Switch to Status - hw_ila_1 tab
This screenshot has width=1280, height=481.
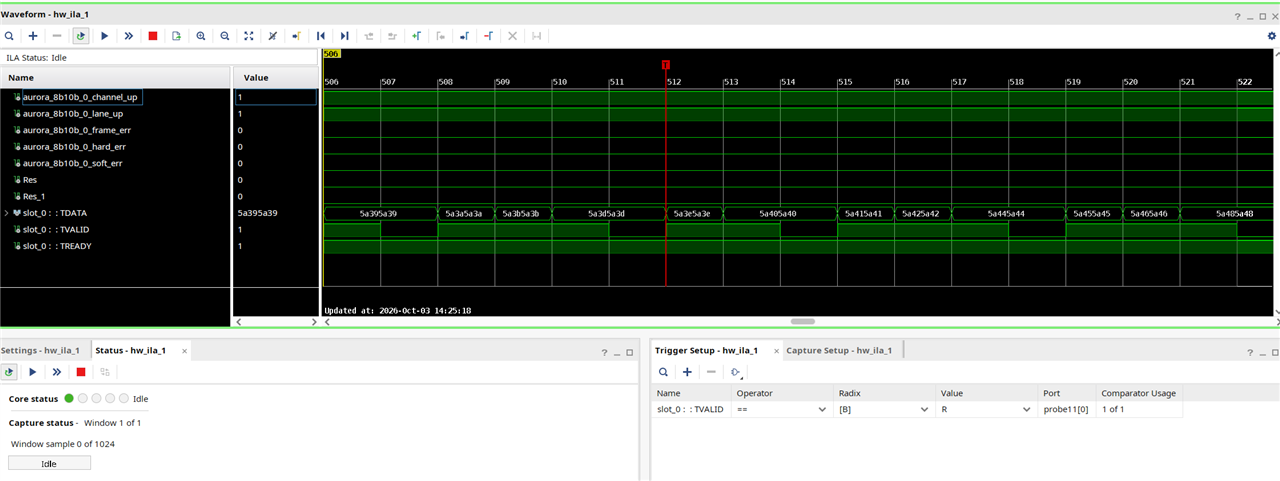click(x=133, y=351)
